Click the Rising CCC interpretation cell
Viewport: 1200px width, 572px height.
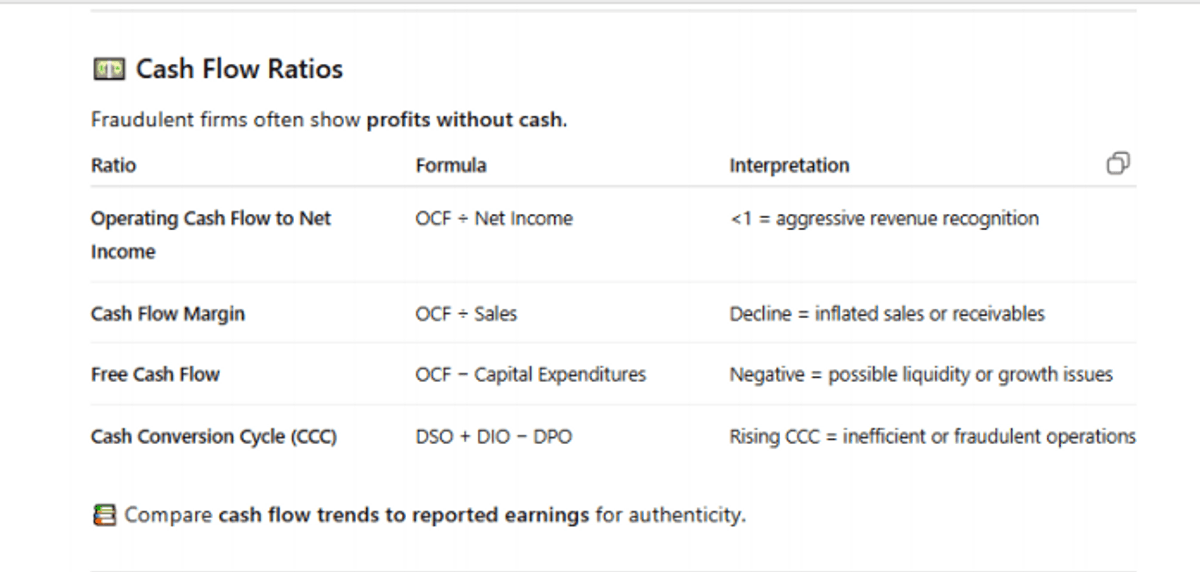(x=932, y=437)
